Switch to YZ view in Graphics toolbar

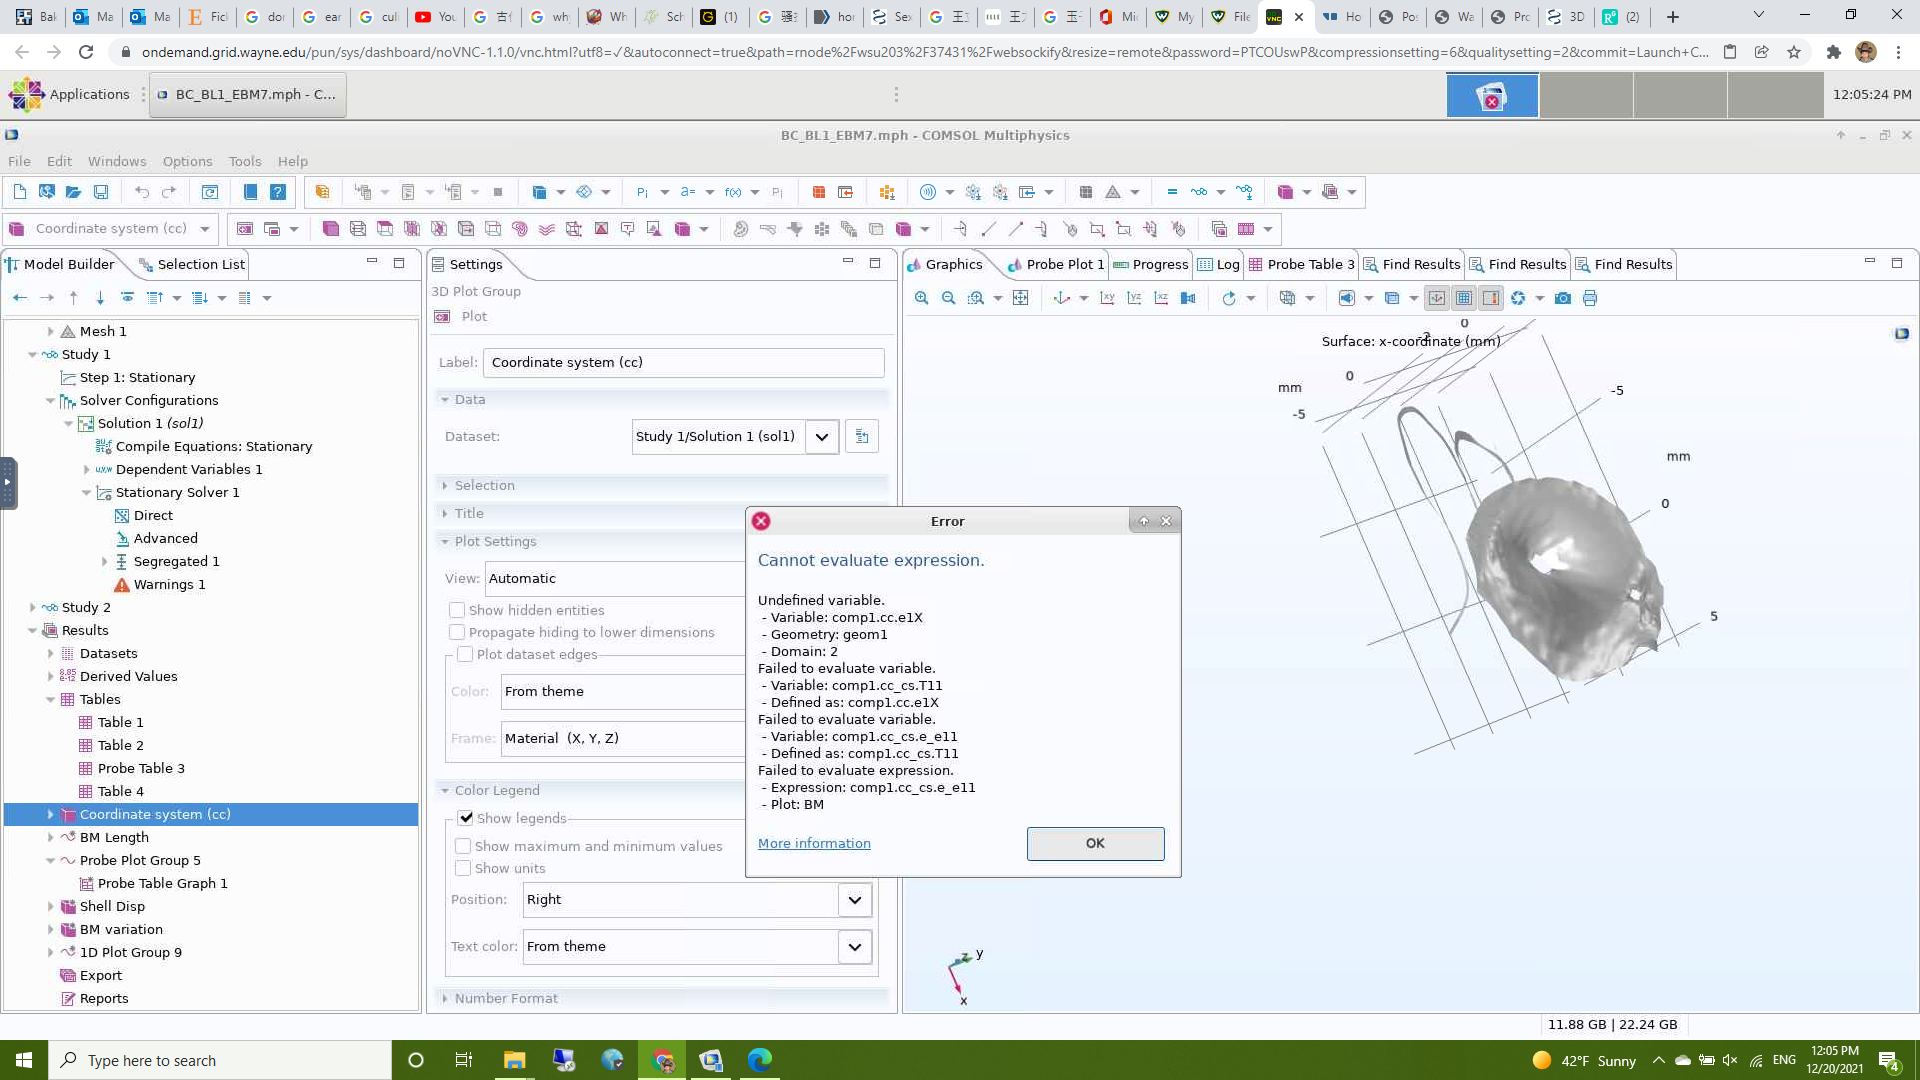1134,298
